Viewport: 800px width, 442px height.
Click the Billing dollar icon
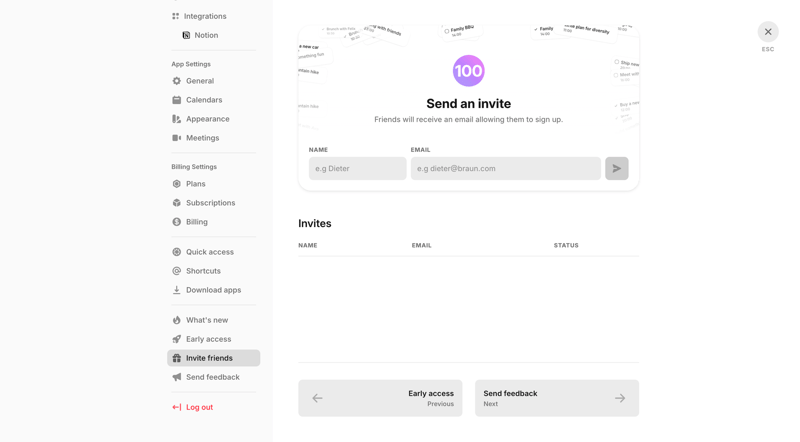[x=177, y=222]
